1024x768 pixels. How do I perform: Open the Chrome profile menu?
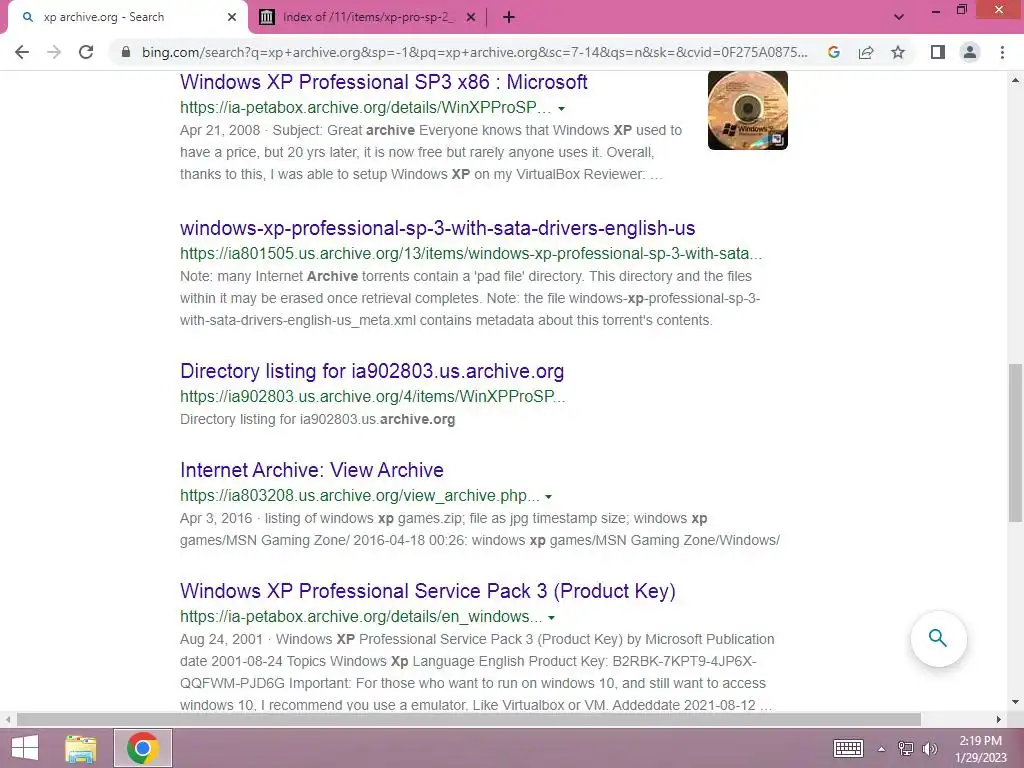[970, 52]
